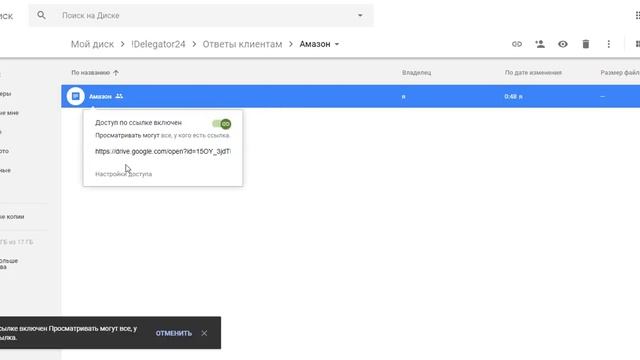
Task: Click the trash delete icon
Action: click(586, 44)
